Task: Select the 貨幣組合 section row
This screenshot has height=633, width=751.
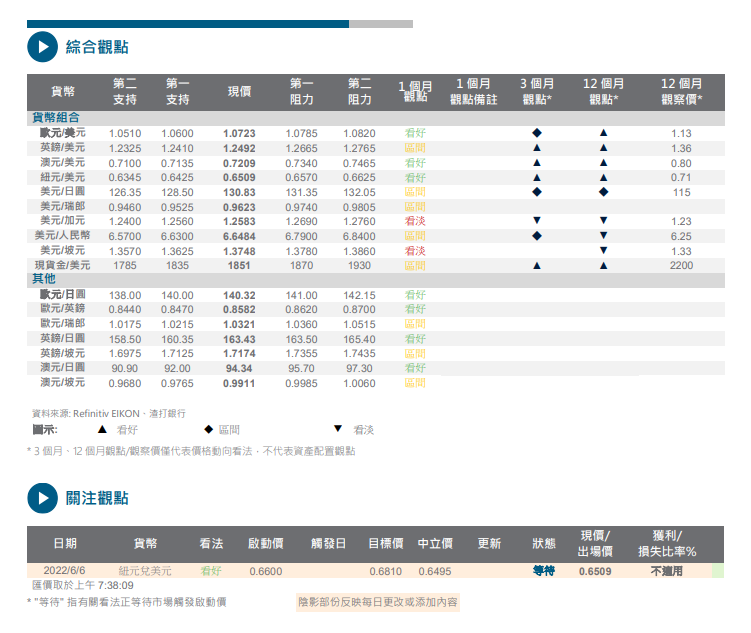Action: [58, 118]
